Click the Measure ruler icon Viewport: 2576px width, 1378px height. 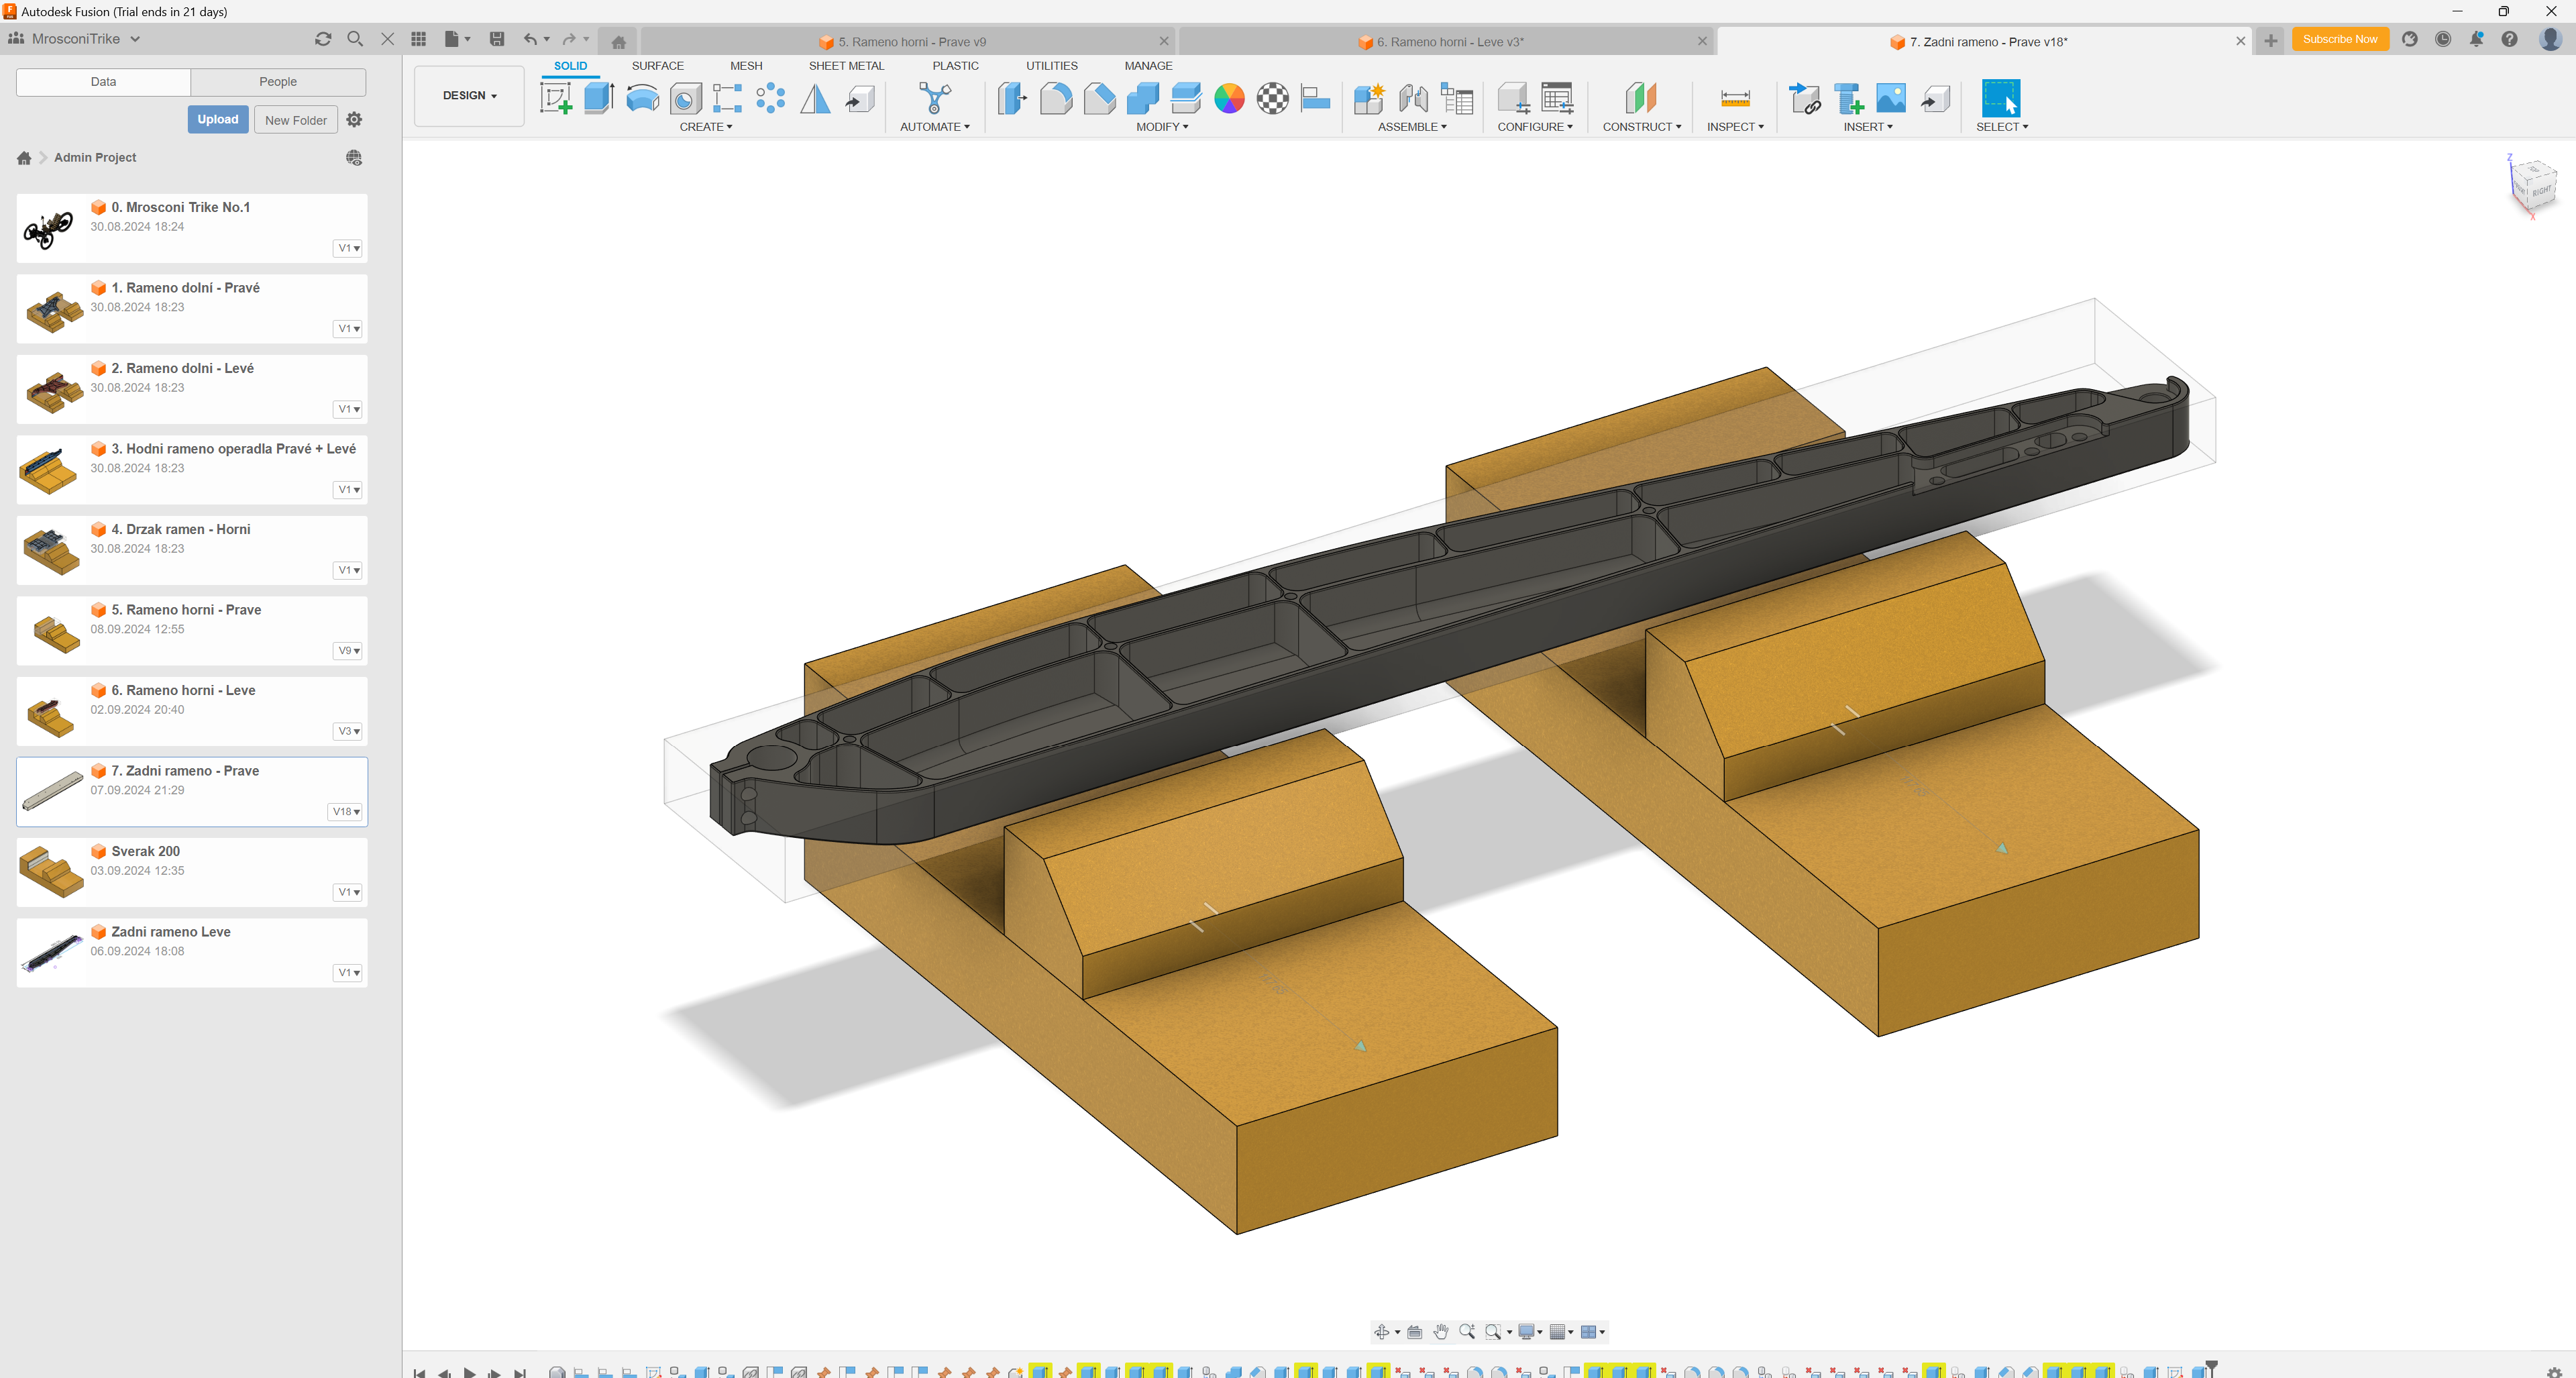click(x=1735, y=98)
